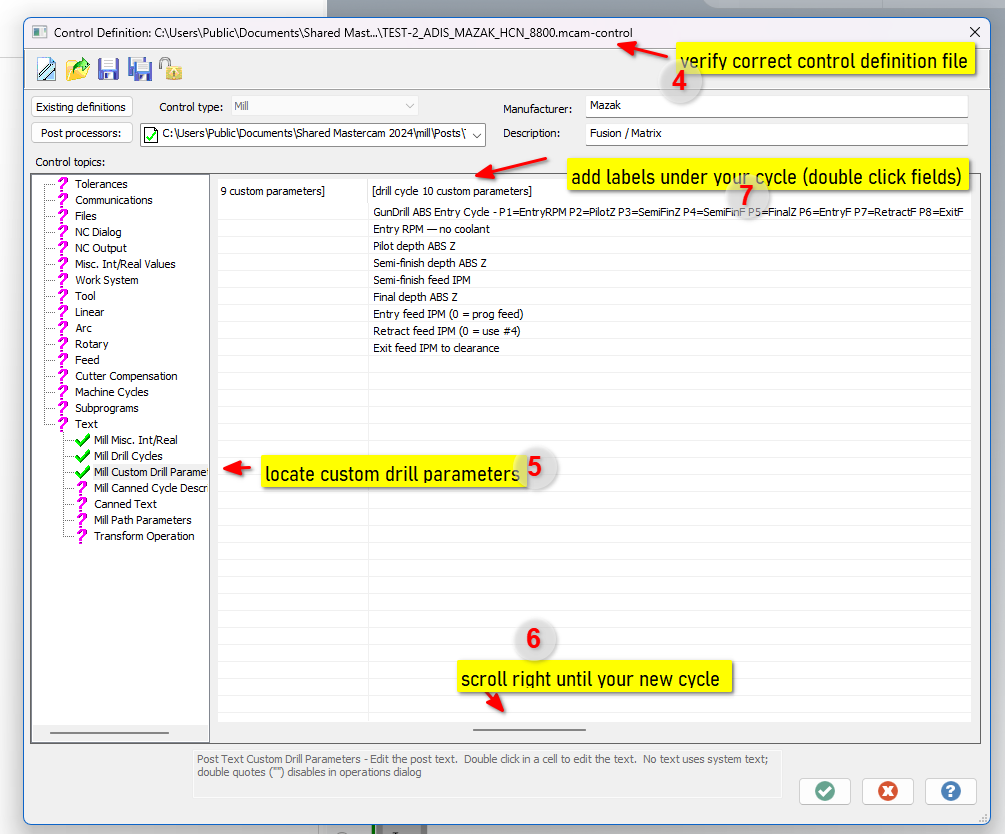
Task: Open help via the question mark button
Action: [950, 791]
